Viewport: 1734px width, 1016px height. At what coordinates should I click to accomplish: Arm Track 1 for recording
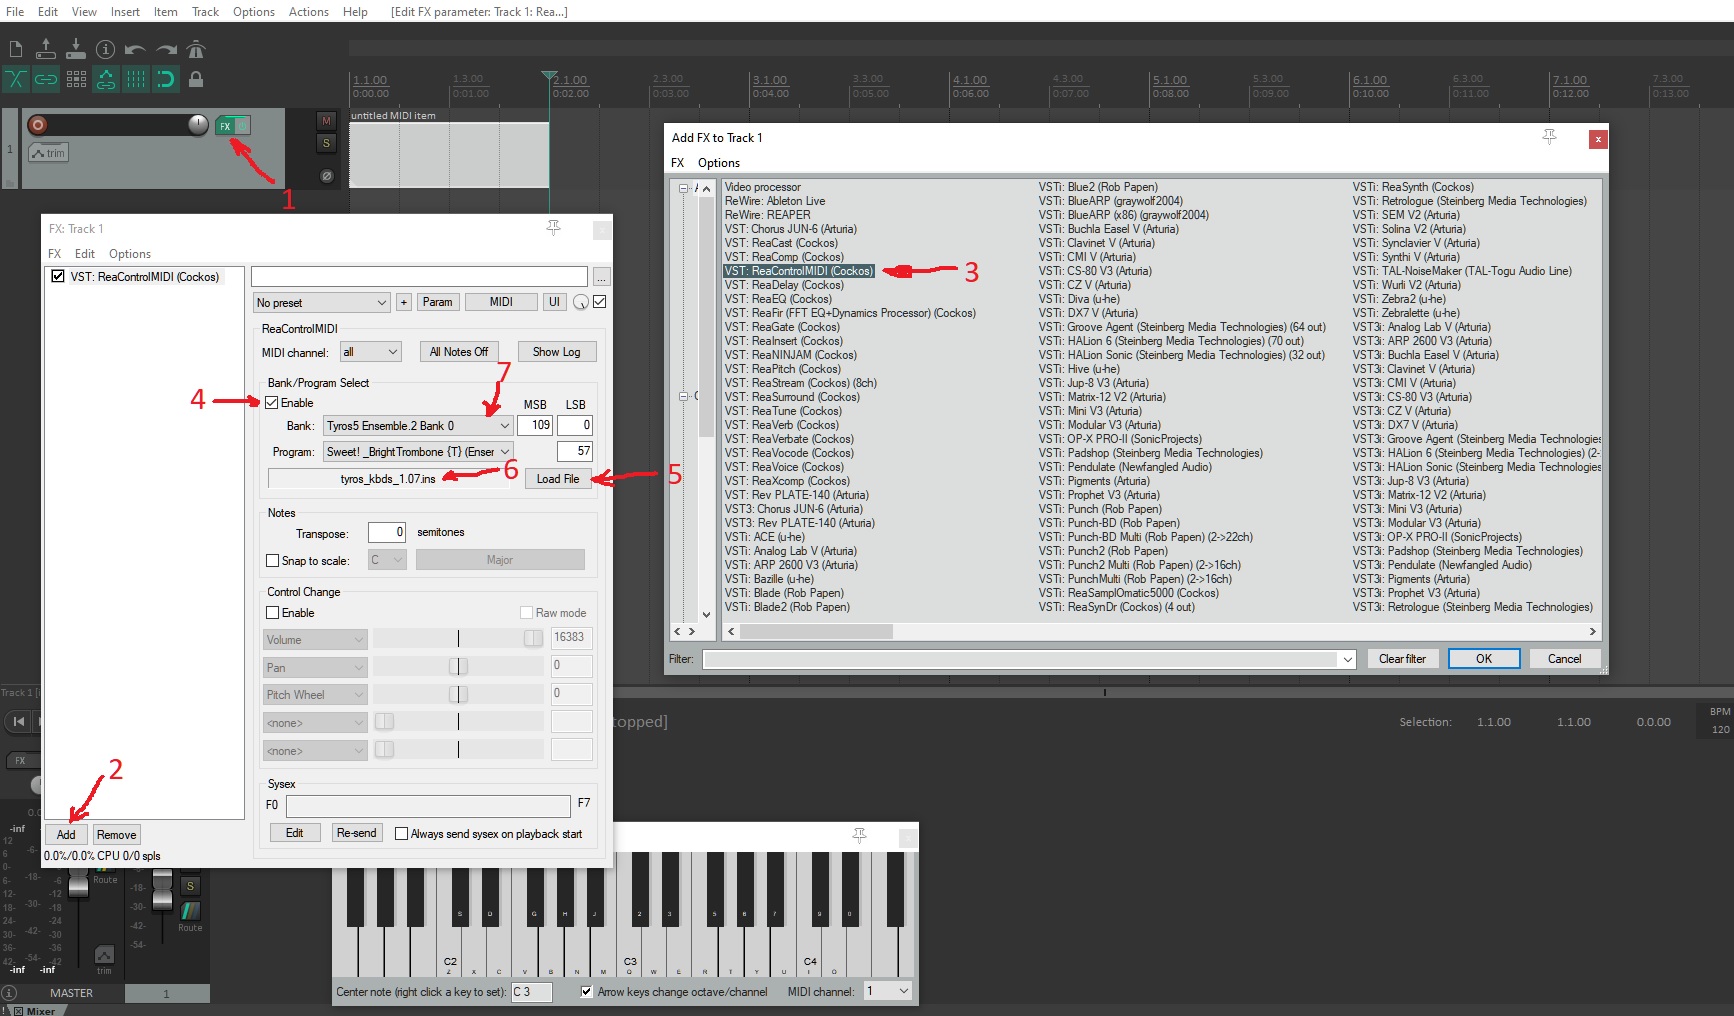(38, 125)
